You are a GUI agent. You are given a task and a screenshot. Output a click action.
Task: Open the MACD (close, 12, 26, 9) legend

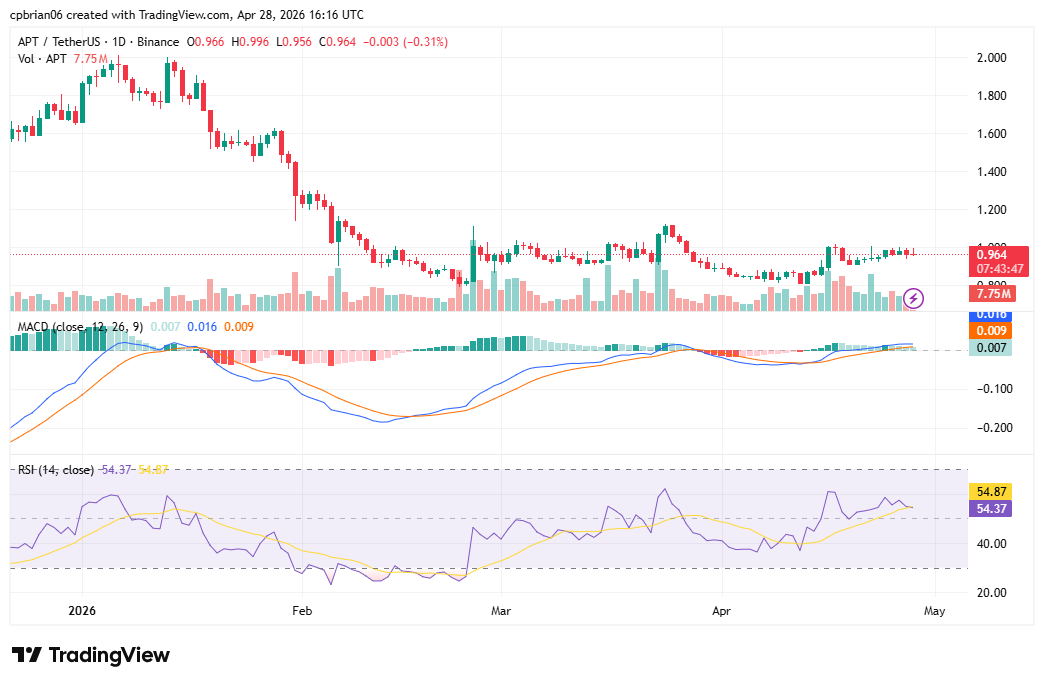click(x=80, y=326)
